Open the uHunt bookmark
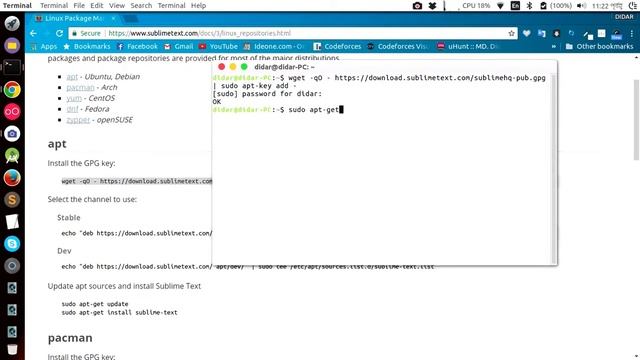 [x=468, y=47]
